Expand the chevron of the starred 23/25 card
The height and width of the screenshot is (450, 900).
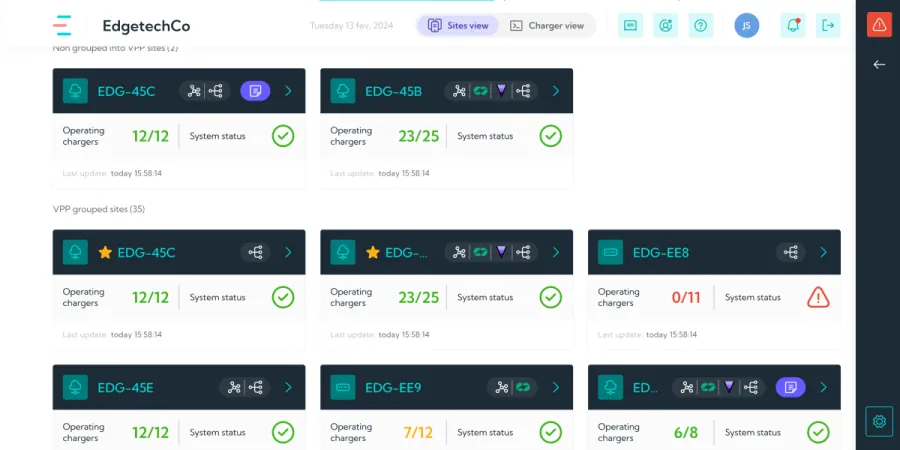[x=556, y=252]
